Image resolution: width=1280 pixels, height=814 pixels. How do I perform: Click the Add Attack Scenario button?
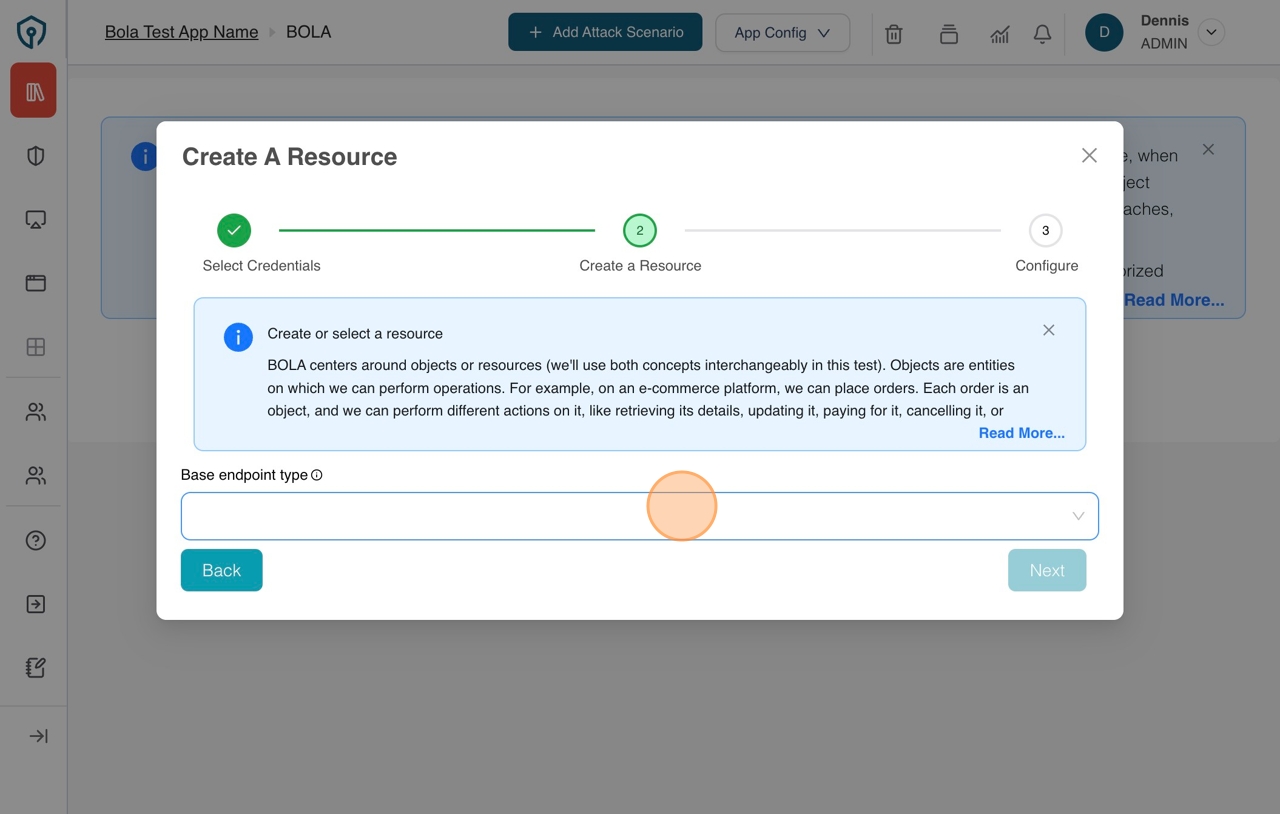(604, 31)
